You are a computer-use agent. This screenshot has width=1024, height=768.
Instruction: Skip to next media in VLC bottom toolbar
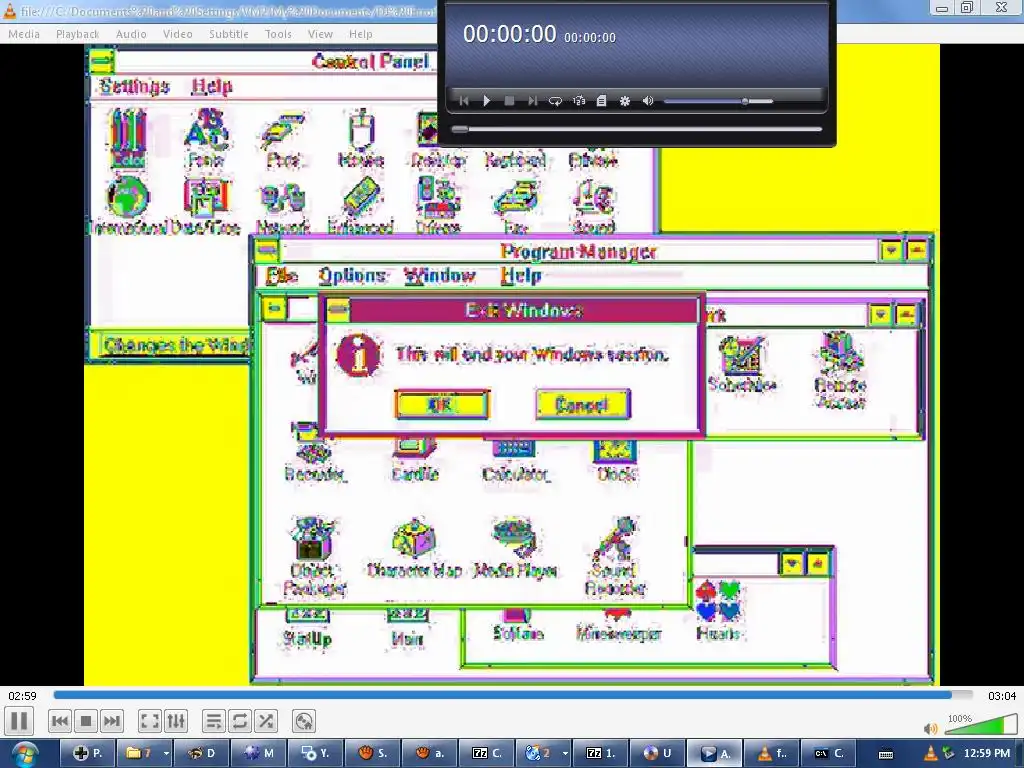click(x=112, y=722)
